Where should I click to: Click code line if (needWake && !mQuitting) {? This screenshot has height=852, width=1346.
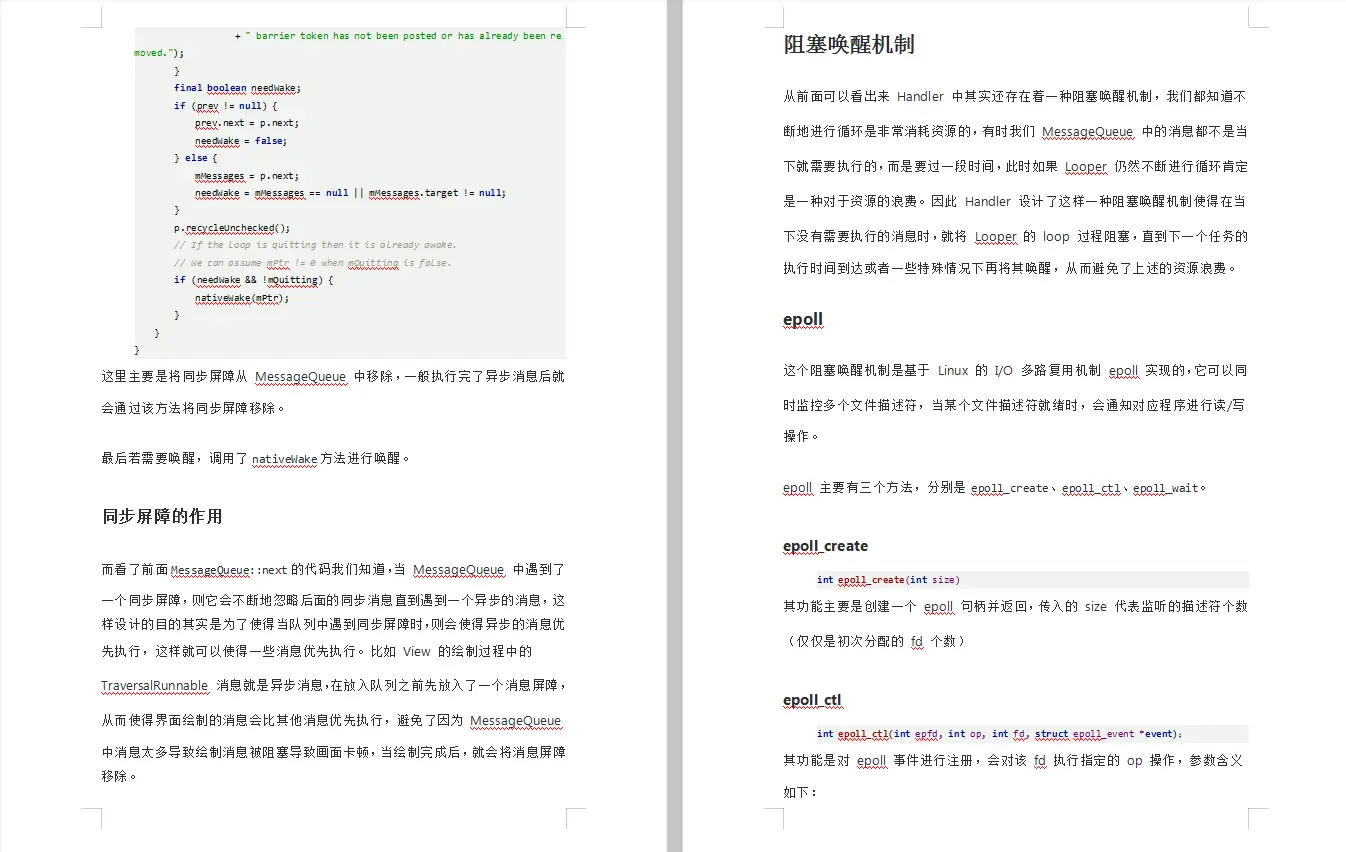[253, 280]
